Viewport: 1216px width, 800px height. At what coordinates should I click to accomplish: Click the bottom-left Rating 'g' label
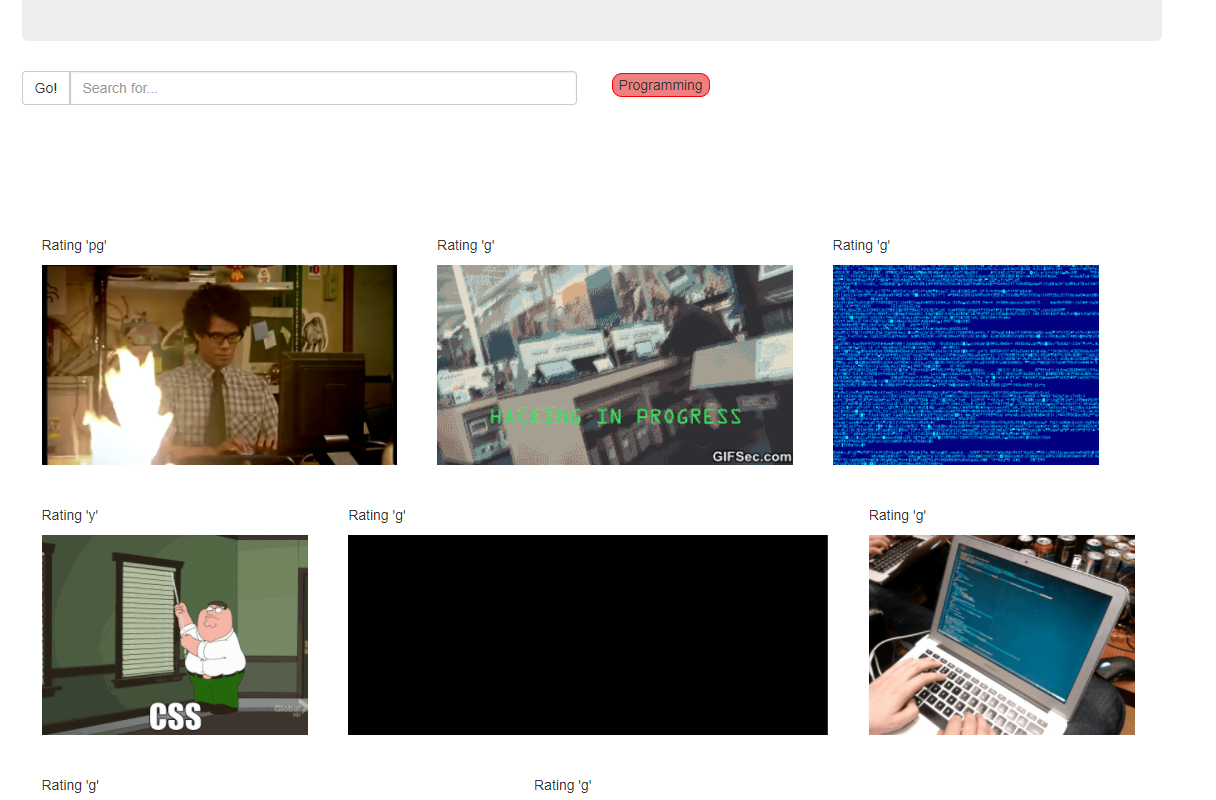point(69,785)
